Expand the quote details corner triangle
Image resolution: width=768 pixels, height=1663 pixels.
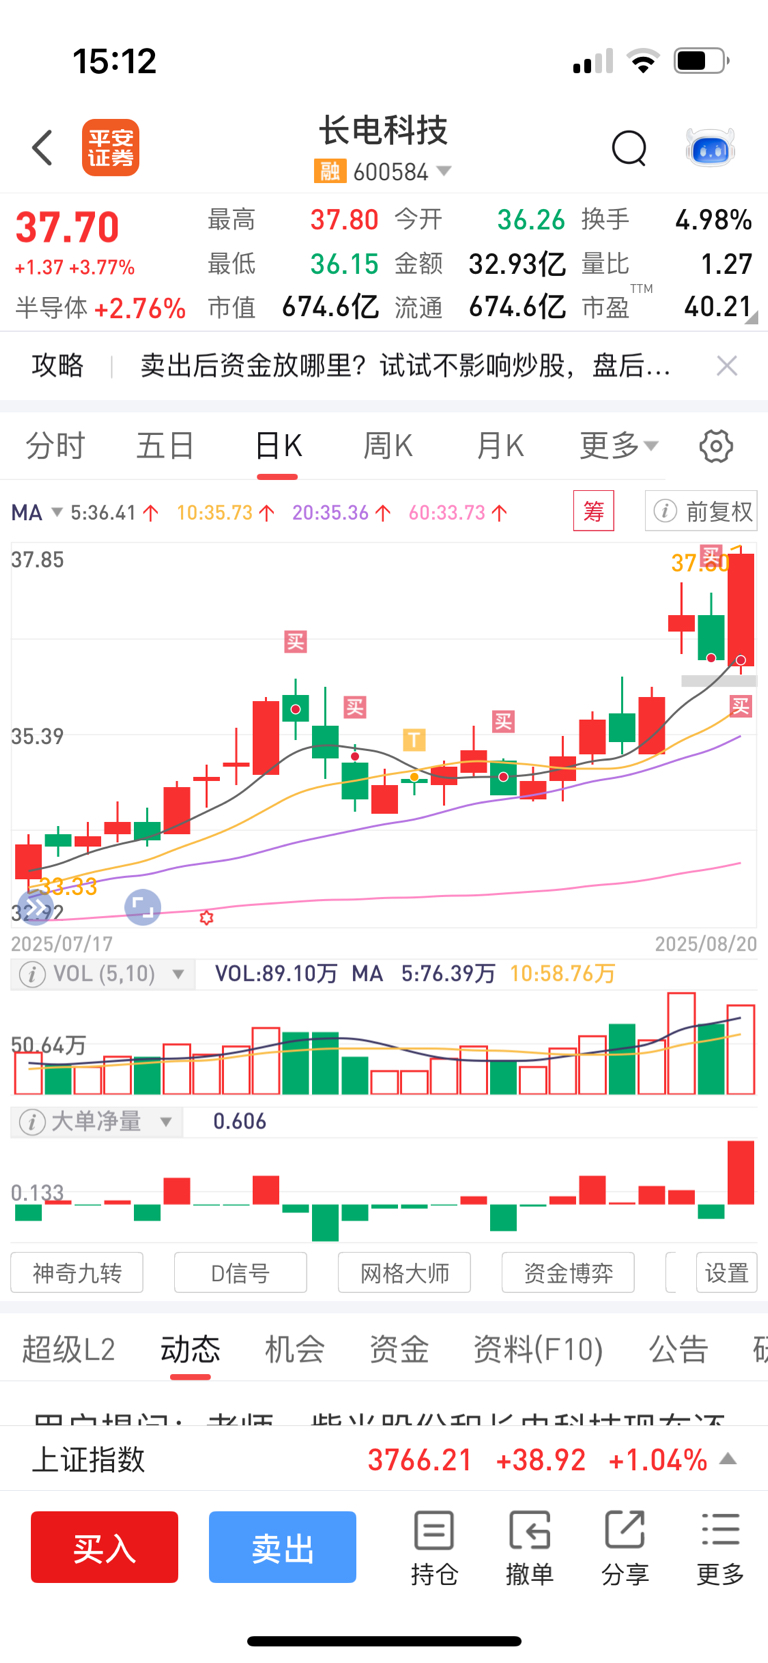pos(751,317)
